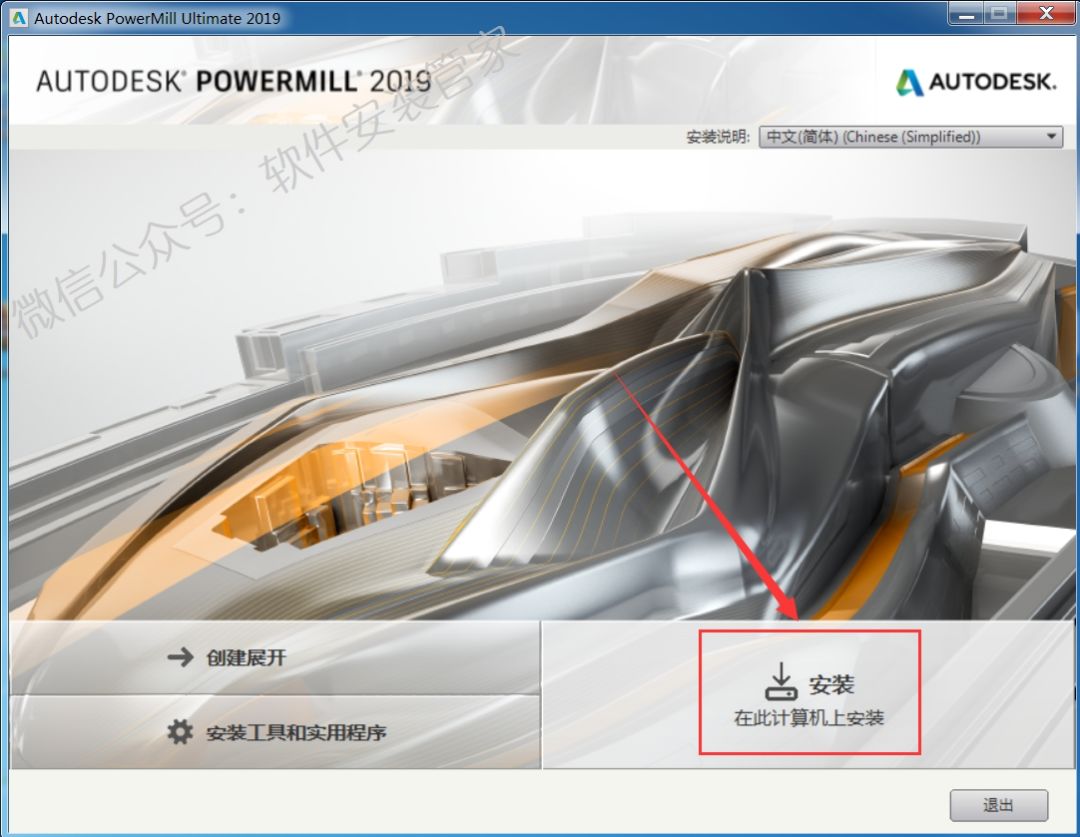Click the AUTODESK POWERMILL 2019 header logo
Viewport: 1080px width, 837px height.
click(x=233, y=81)
